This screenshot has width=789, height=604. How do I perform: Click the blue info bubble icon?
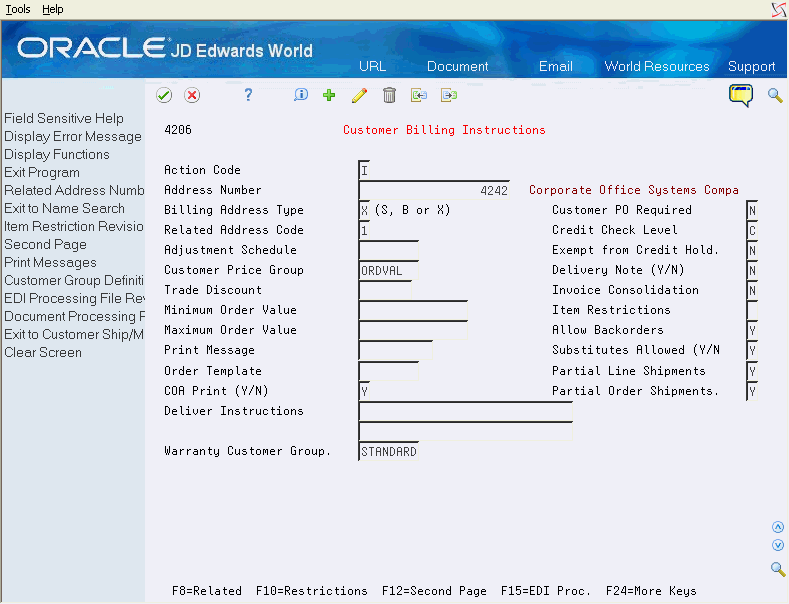pyautogui.click(x=301, y=95)
